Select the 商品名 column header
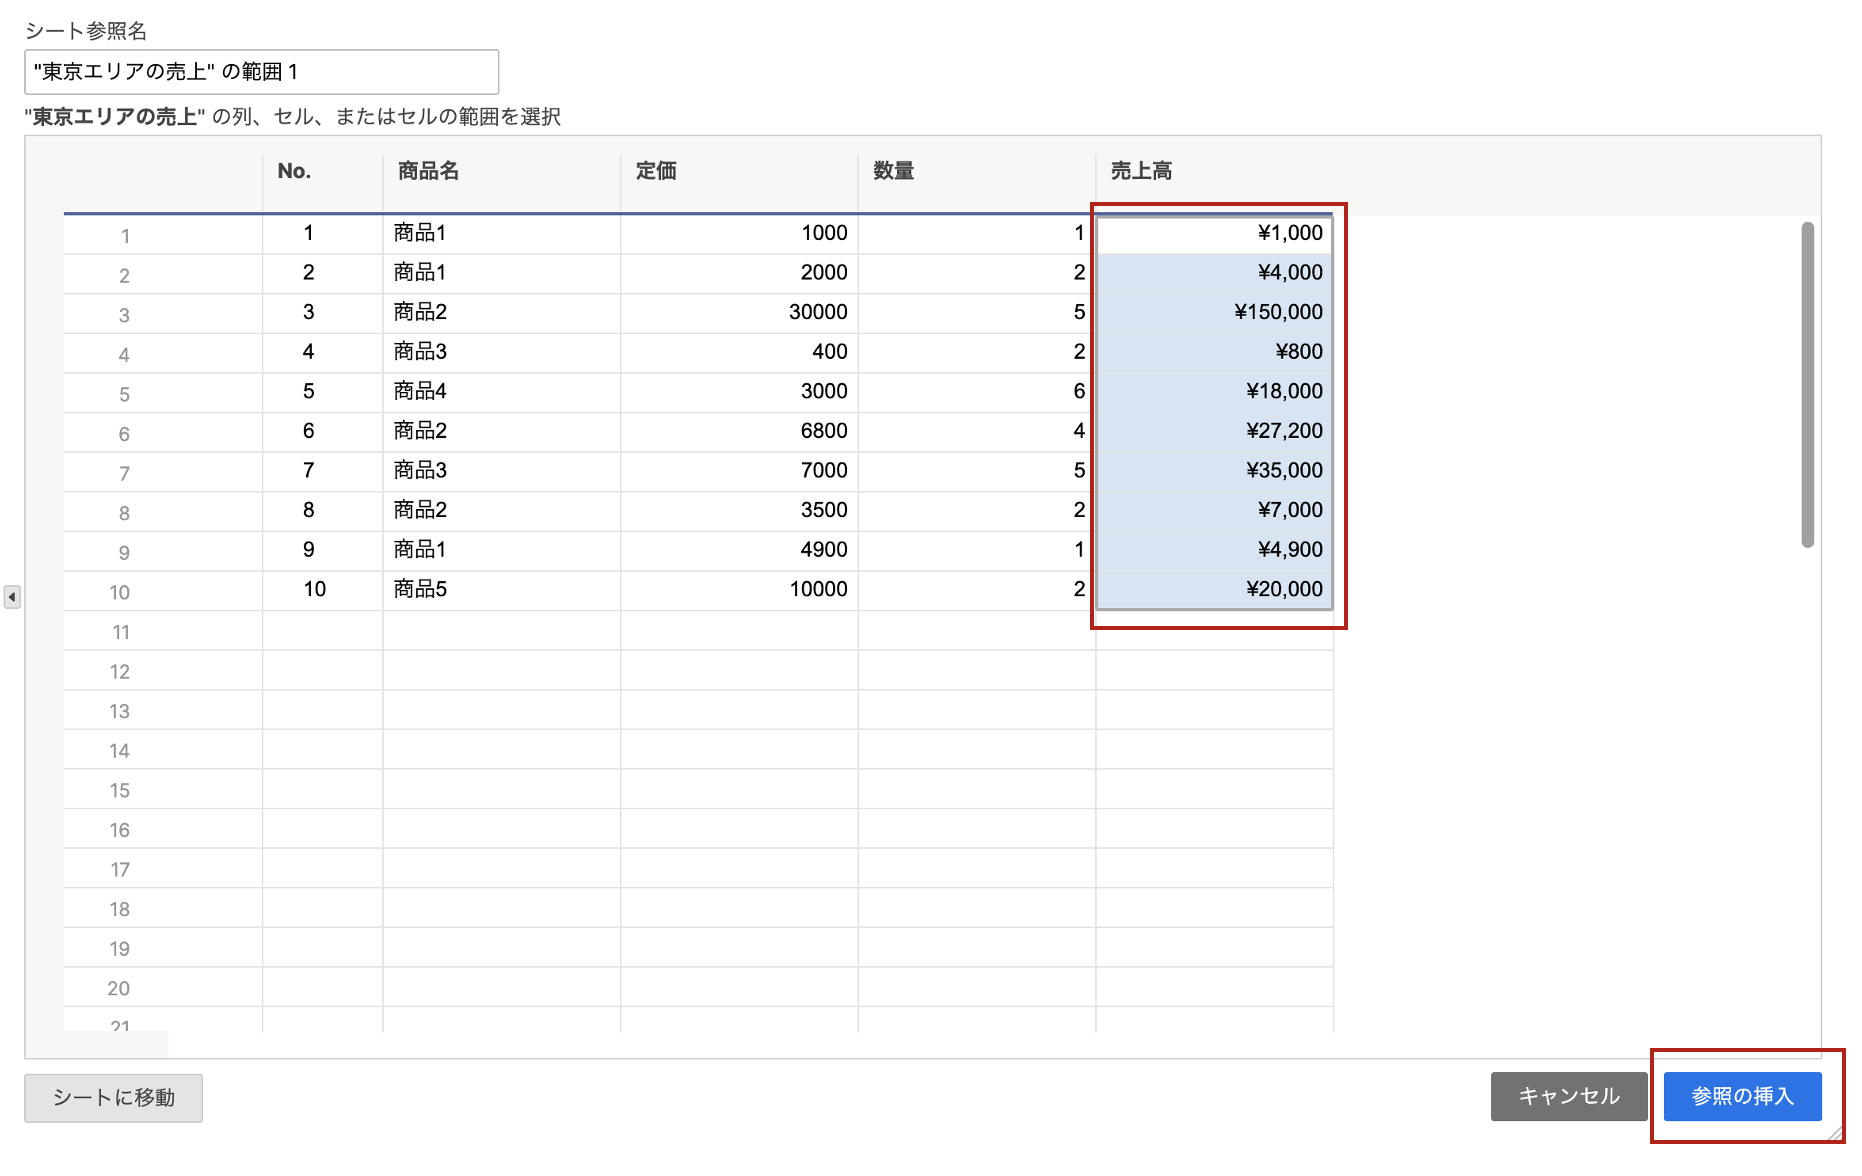Screen dimensions: 1862x1176 tap(501, 171)
